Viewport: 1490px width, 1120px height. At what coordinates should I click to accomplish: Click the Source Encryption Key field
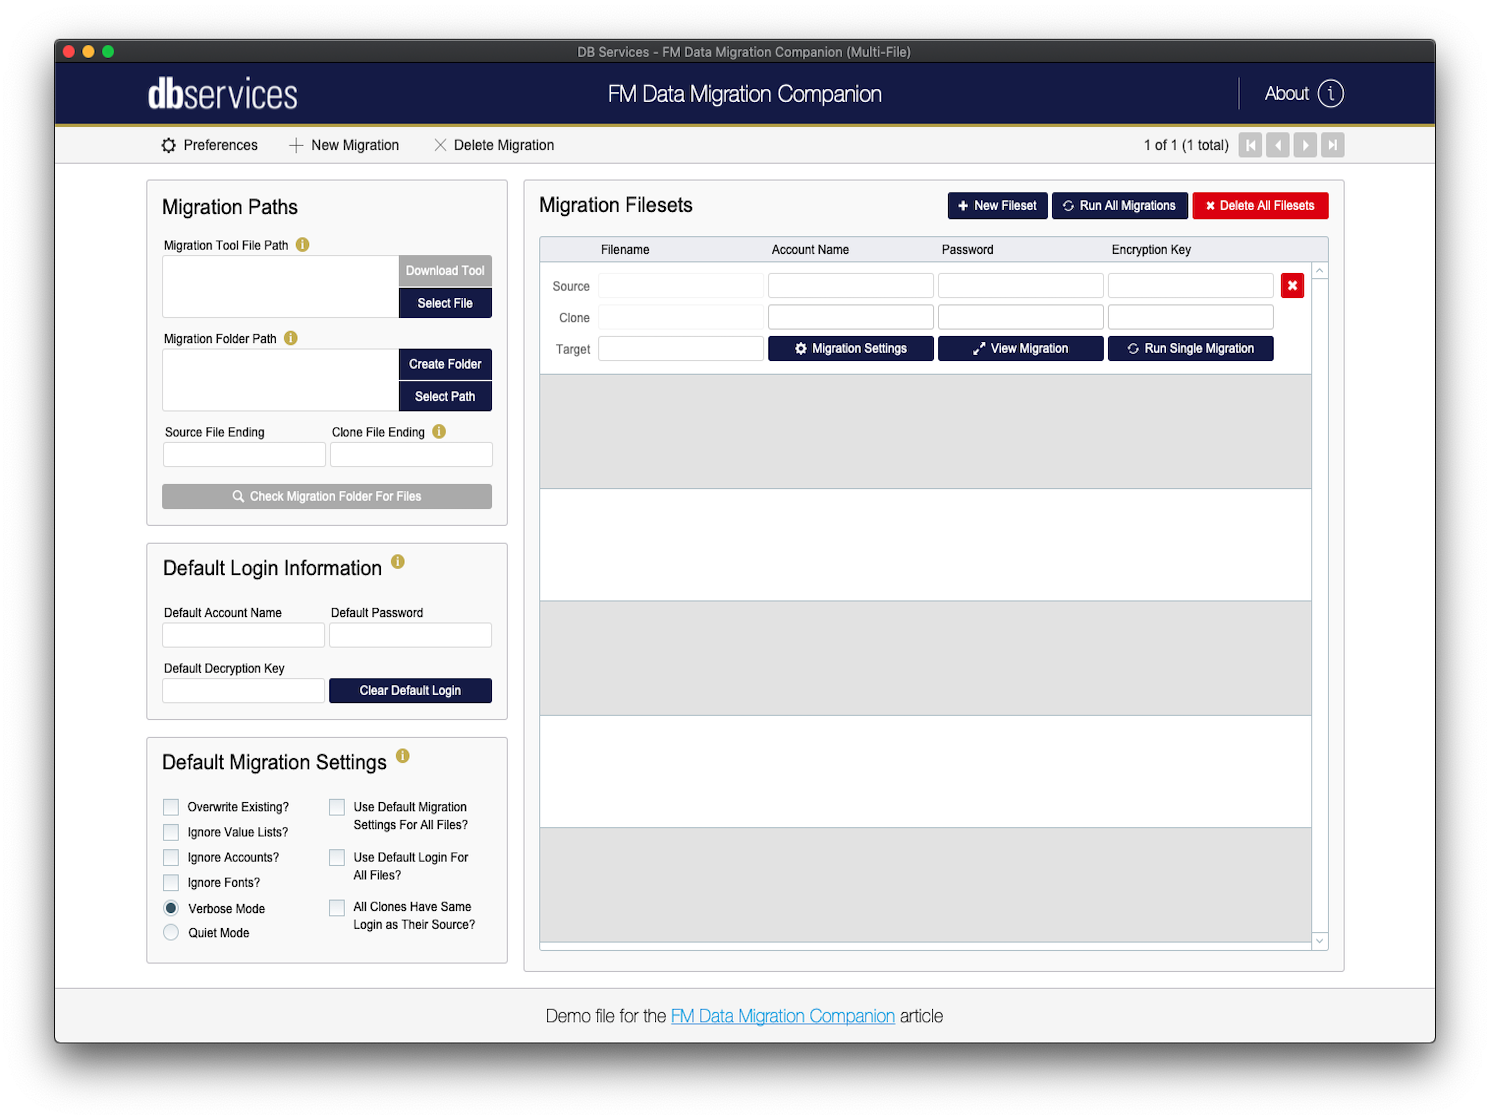pos(1191,286)
